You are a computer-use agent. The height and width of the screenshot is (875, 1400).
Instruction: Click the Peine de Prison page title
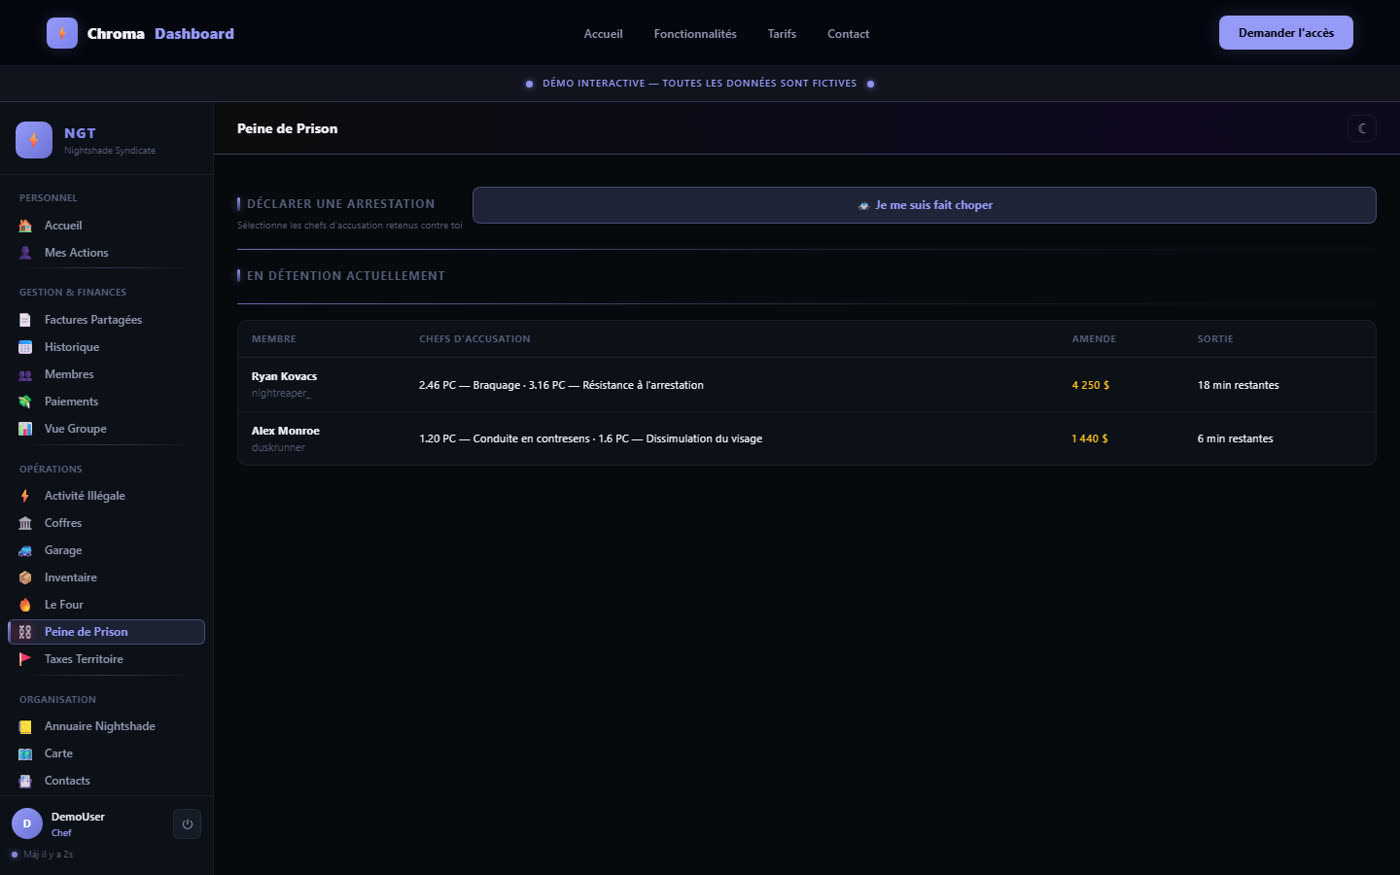pyautogui.click(x=287, y=129)
